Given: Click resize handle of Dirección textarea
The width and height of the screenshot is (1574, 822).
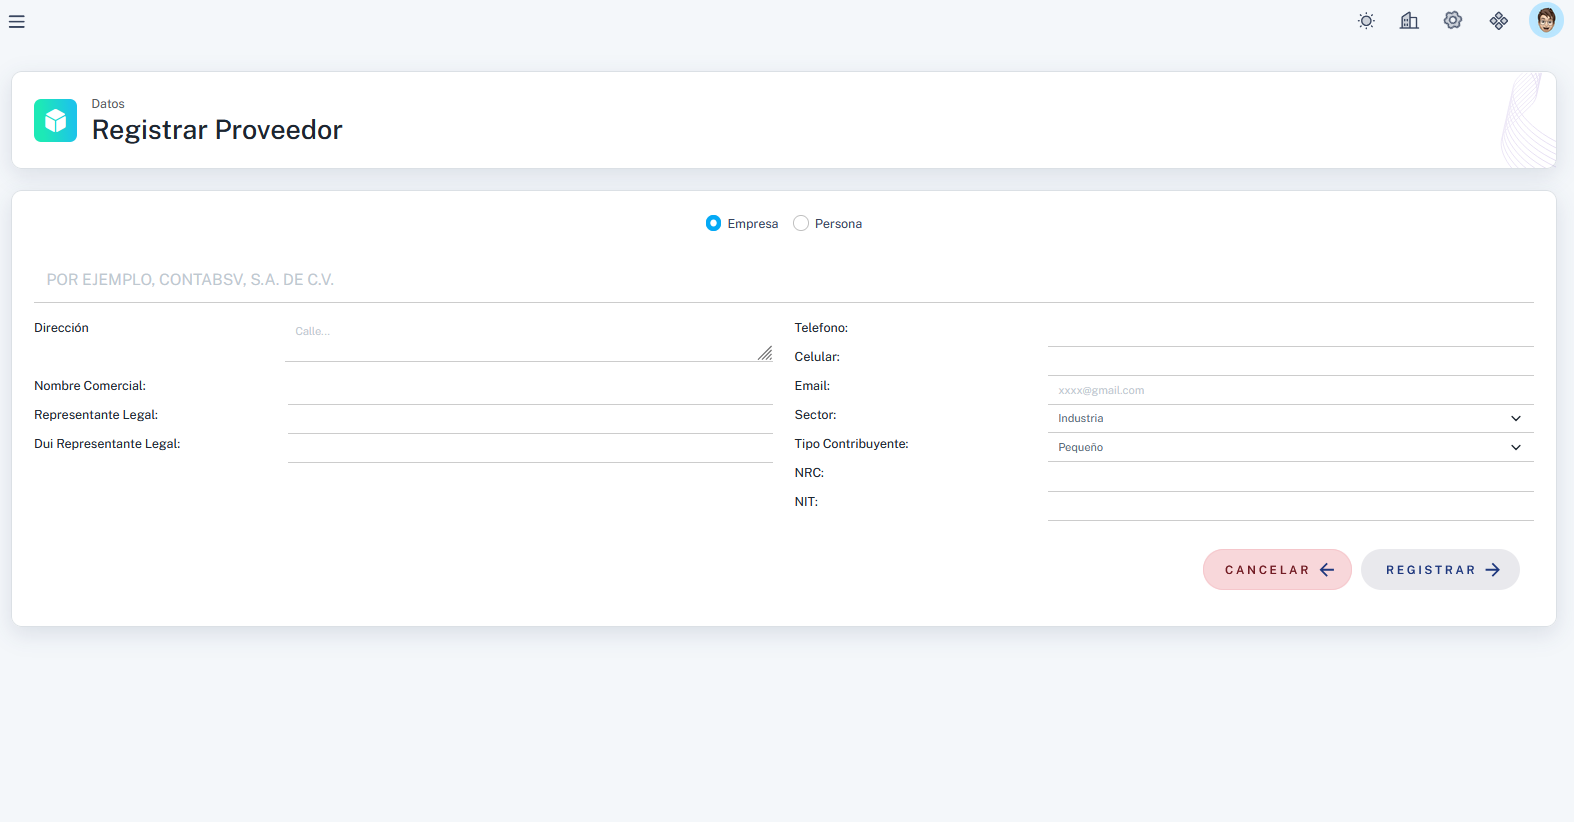Looking at the screenshot, I should [765, 353].
